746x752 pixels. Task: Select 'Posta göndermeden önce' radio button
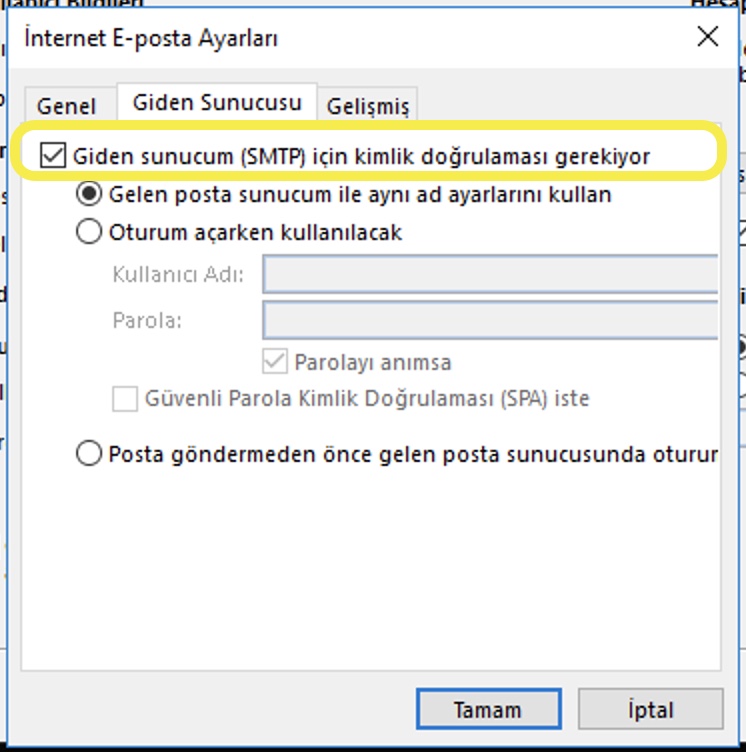(x=90, y=454)
